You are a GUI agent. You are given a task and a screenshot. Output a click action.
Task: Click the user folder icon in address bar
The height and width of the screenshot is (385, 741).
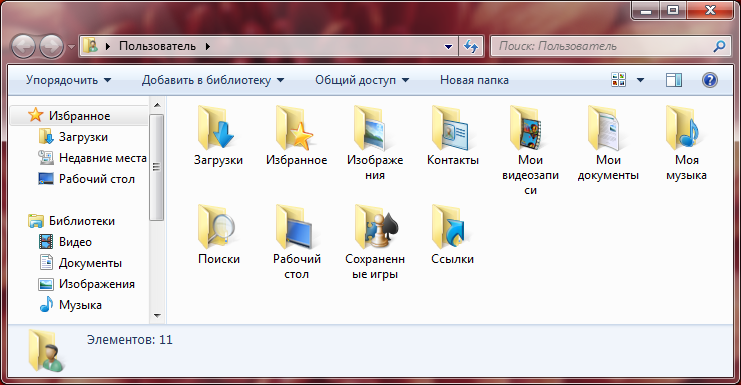point(91,46)
